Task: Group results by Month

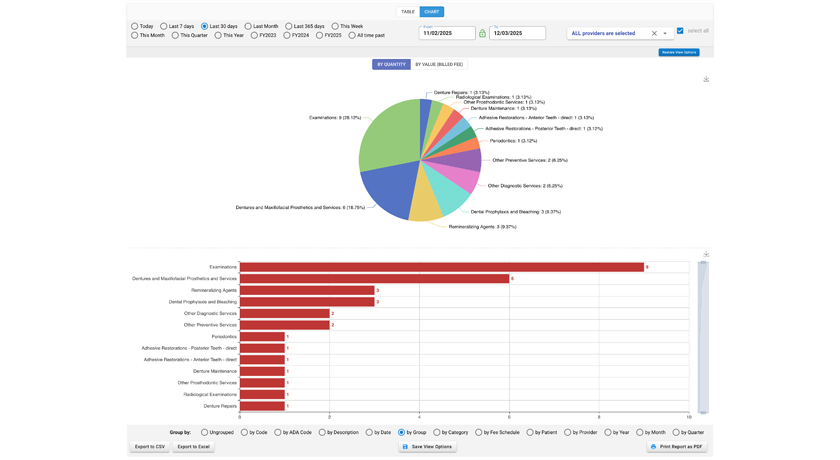Action: pos(640,432)
